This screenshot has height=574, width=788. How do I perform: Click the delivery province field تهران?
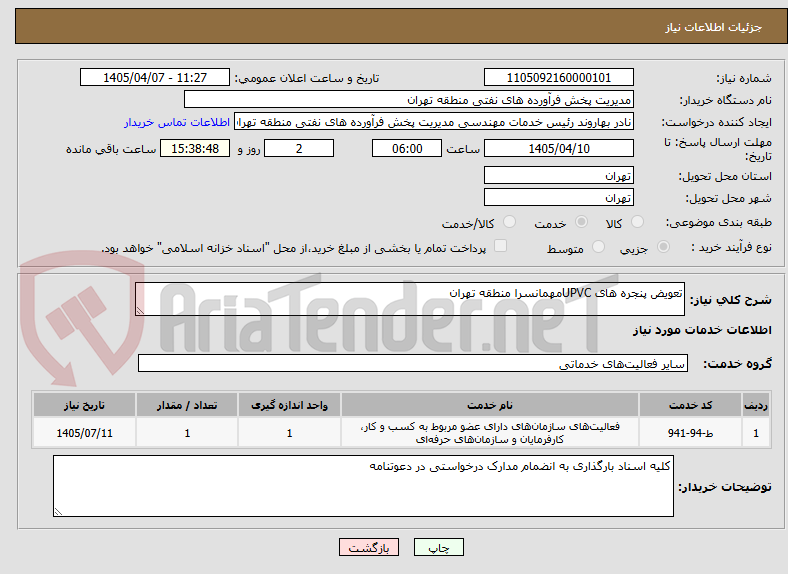558,175
